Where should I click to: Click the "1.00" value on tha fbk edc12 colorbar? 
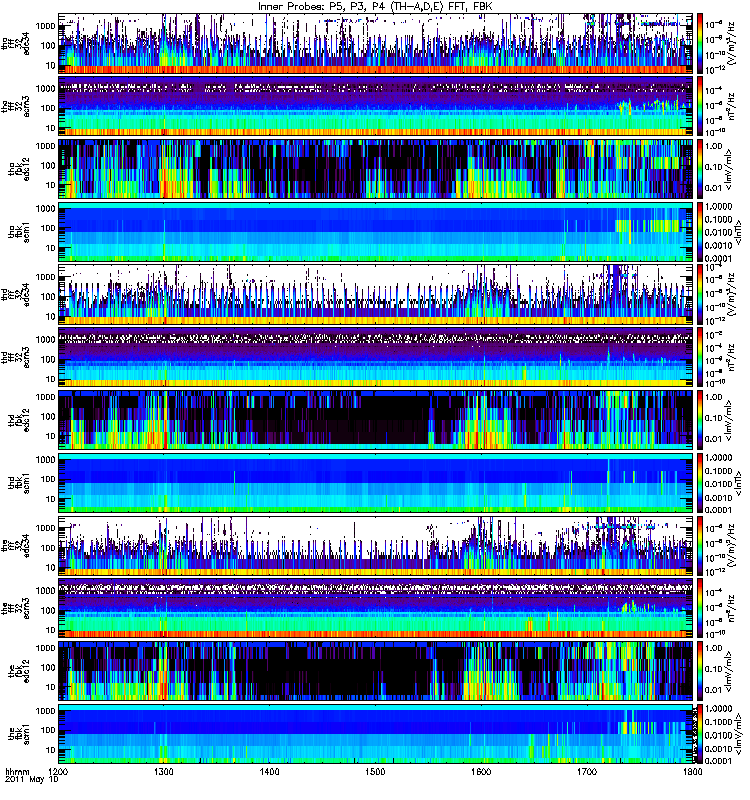point(714,146)
